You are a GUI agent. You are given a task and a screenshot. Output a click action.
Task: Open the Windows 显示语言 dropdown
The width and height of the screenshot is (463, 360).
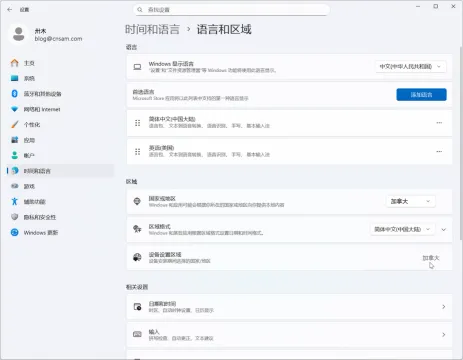pyautogui.click(x=411, y=66)
